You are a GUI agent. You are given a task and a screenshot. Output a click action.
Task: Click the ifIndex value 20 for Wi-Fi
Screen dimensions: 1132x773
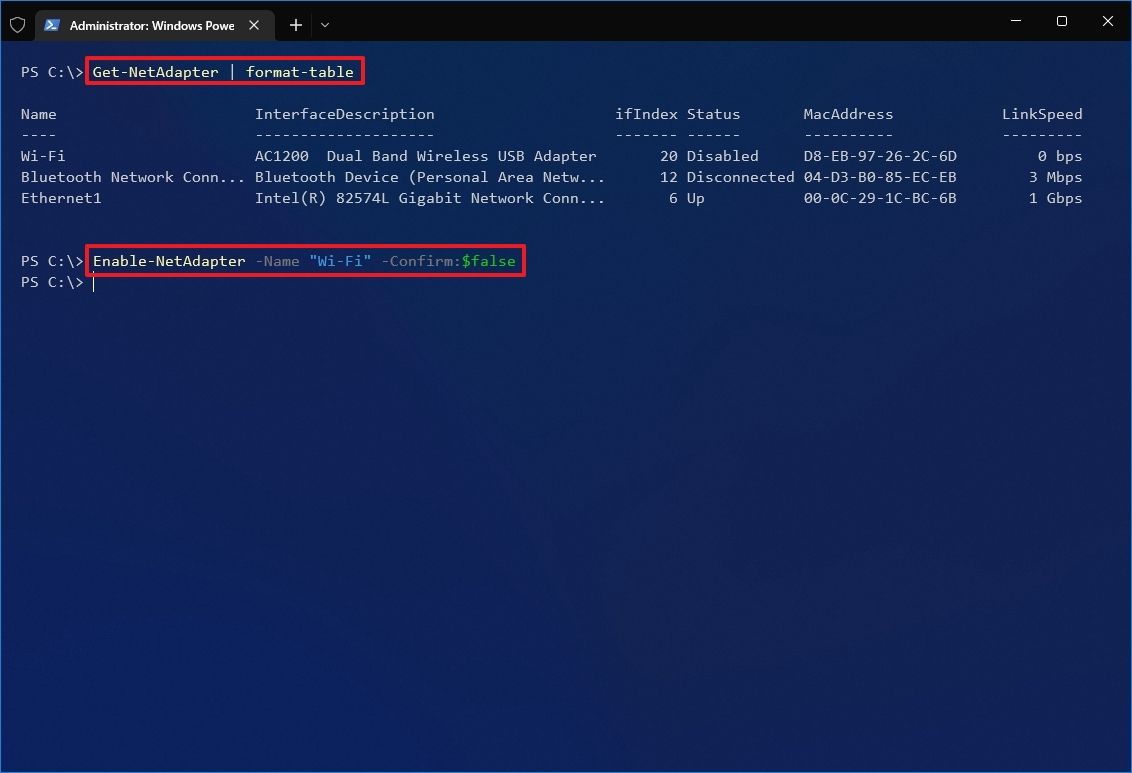click(671, 155)
